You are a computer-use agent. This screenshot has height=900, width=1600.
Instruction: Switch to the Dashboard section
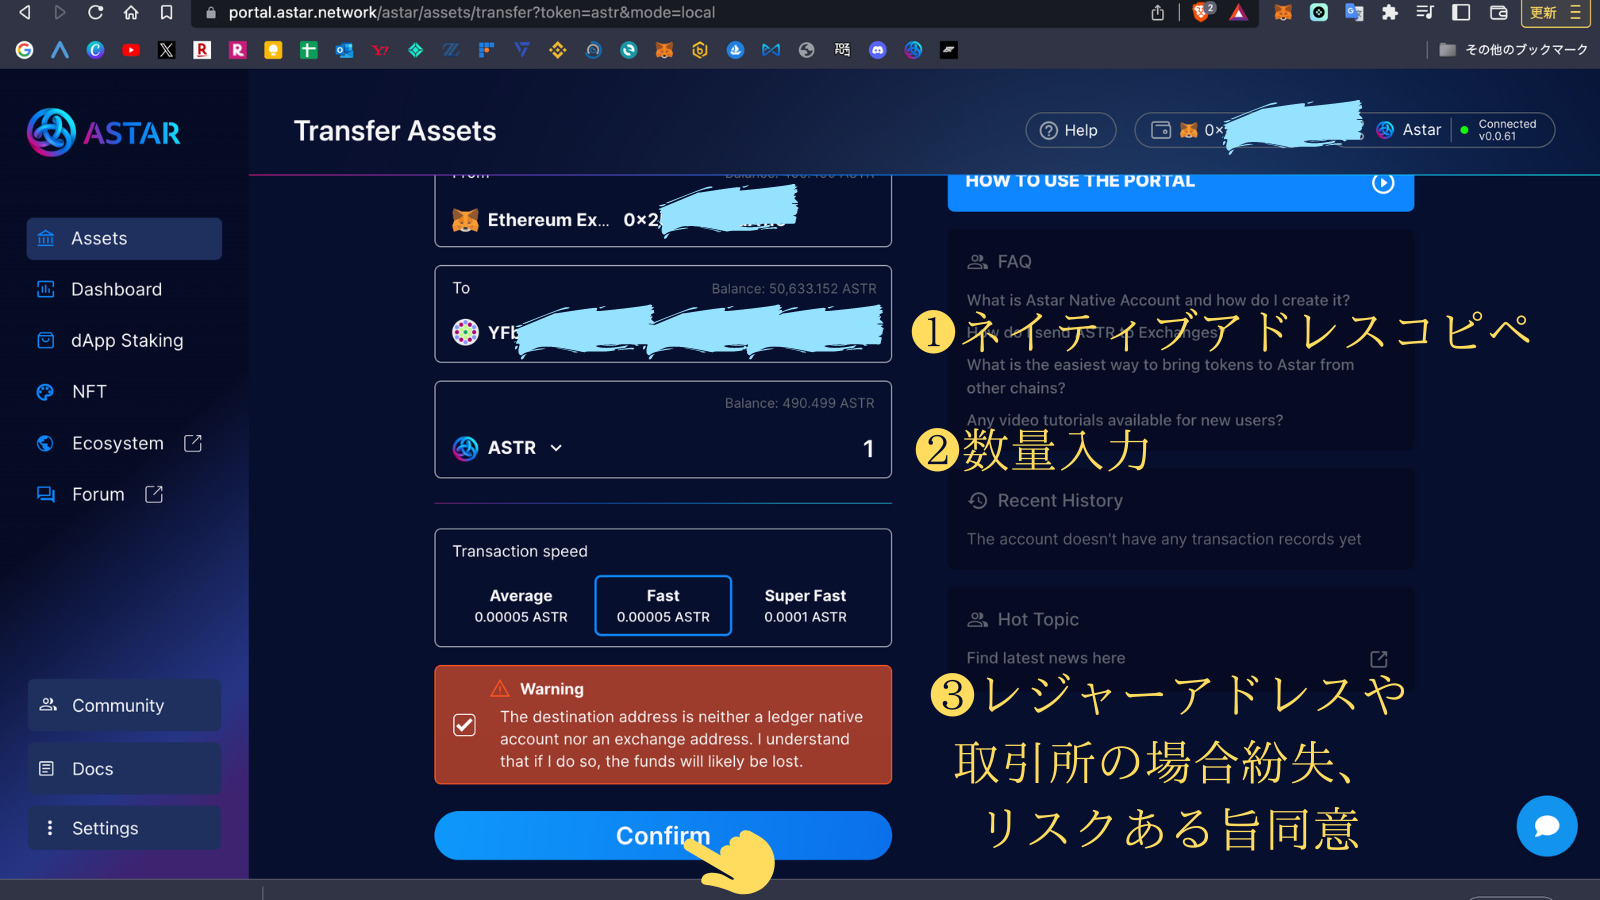click(116, 289)
